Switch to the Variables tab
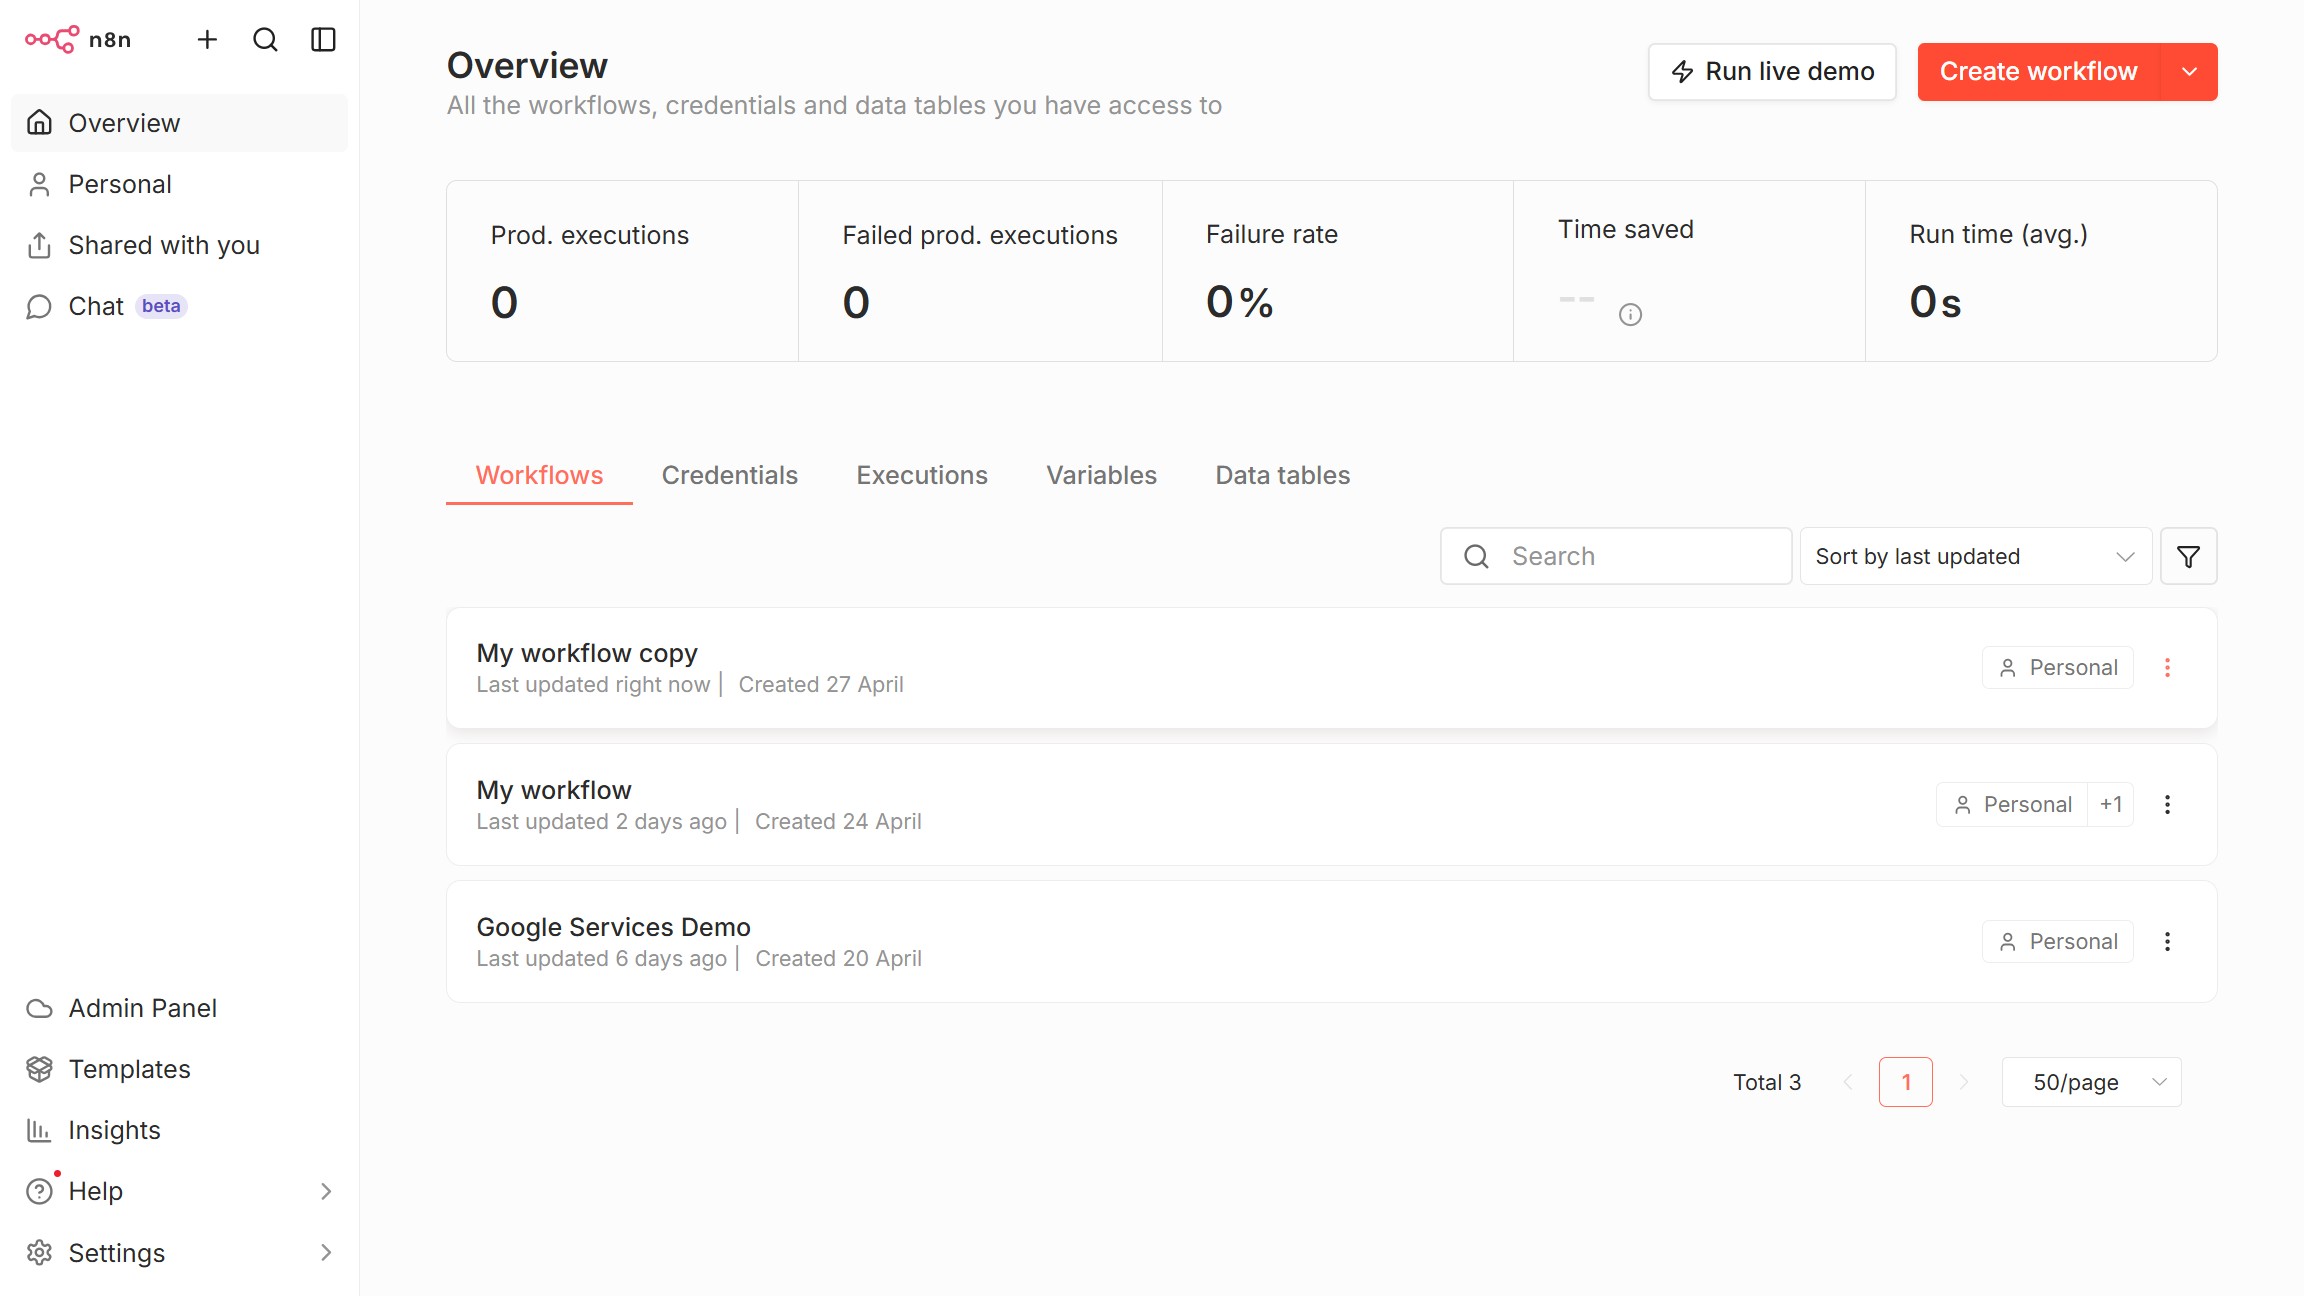The image size is (2304, 1296). point(1101,475)
